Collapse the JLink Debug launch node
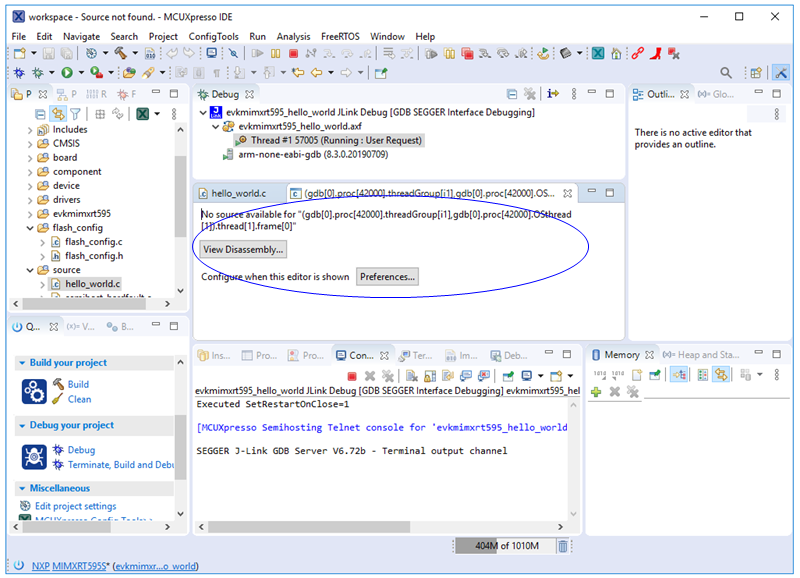 [x=204, y=112]
